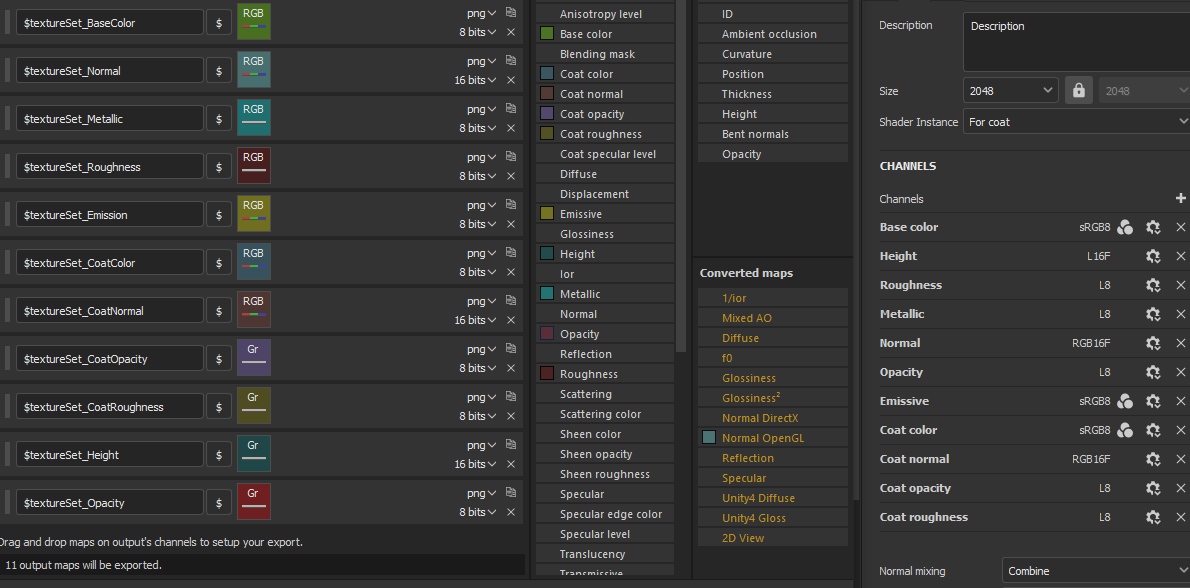Open the bit depth dropdown for $textureSet_CoatNormal

pos(475,320)
